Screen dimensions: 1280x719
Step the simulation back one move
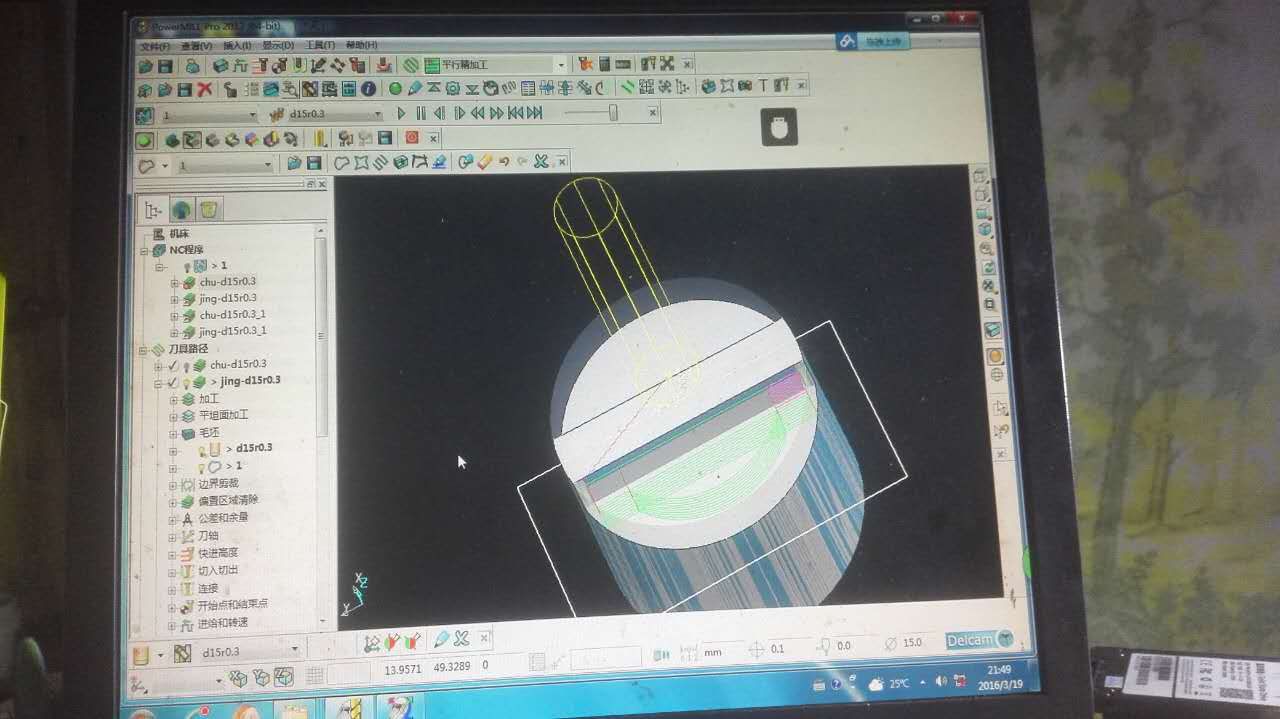439,114
